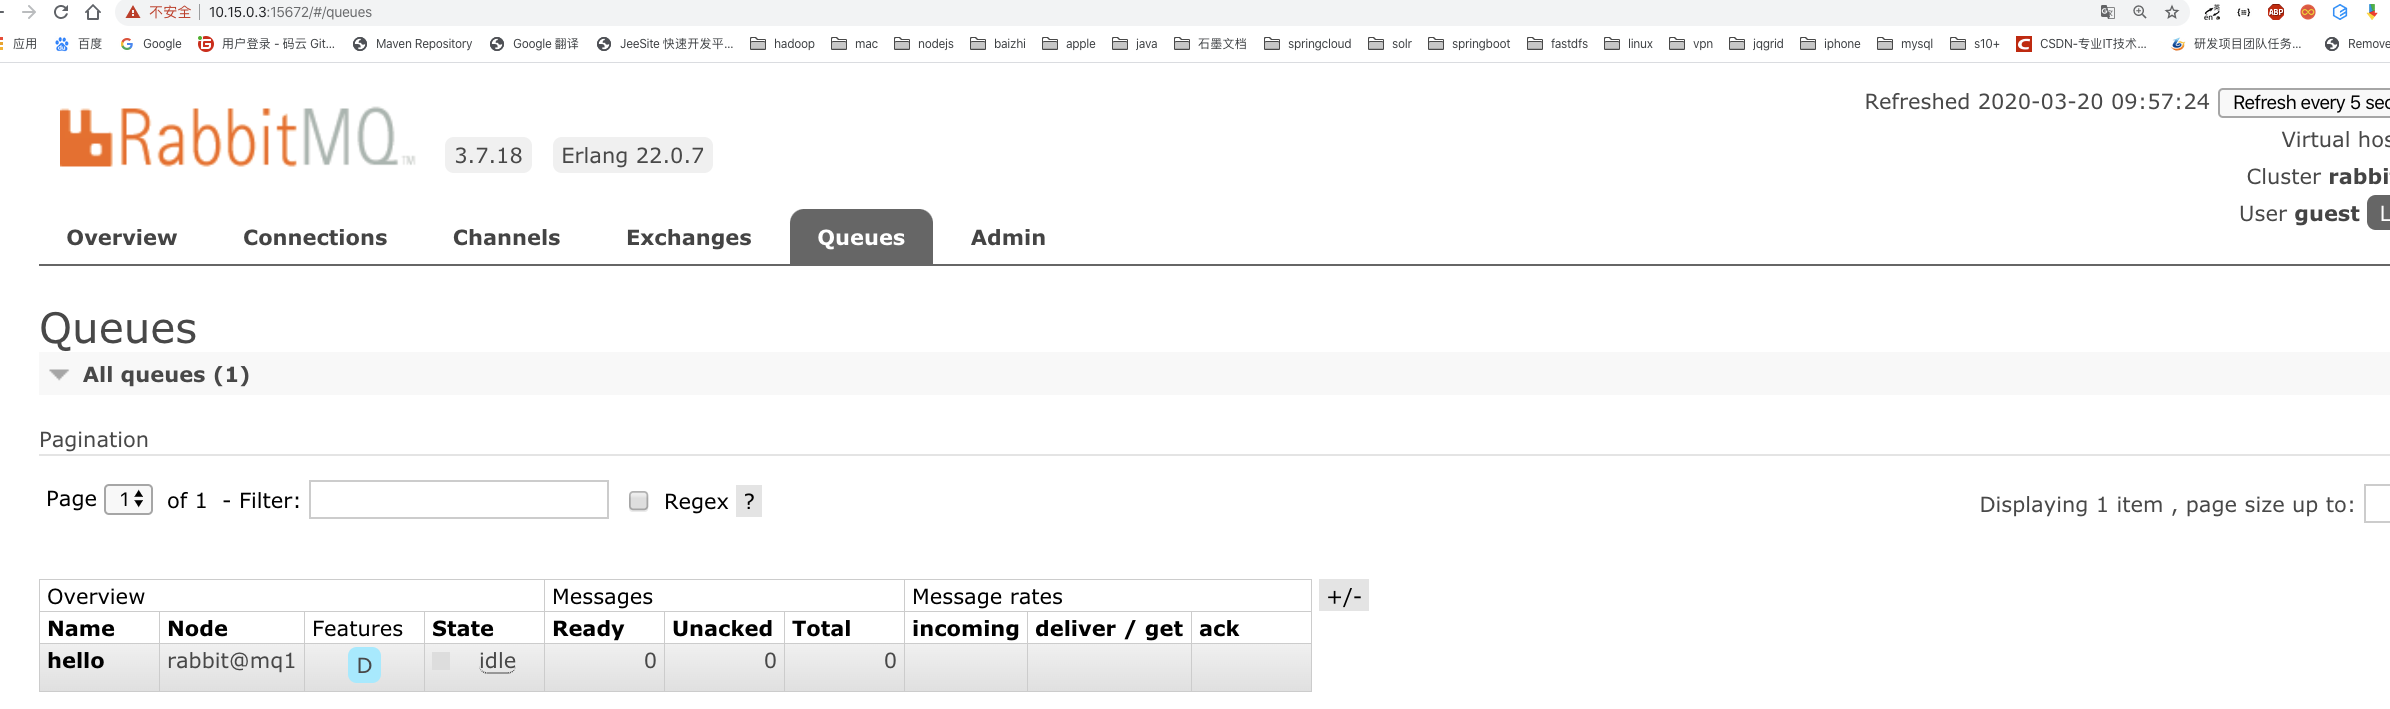This screenshot has width=2390, height=709.
Task: Click the idle state indicator square
Action: pyautogui.click(x=441, y=661)
